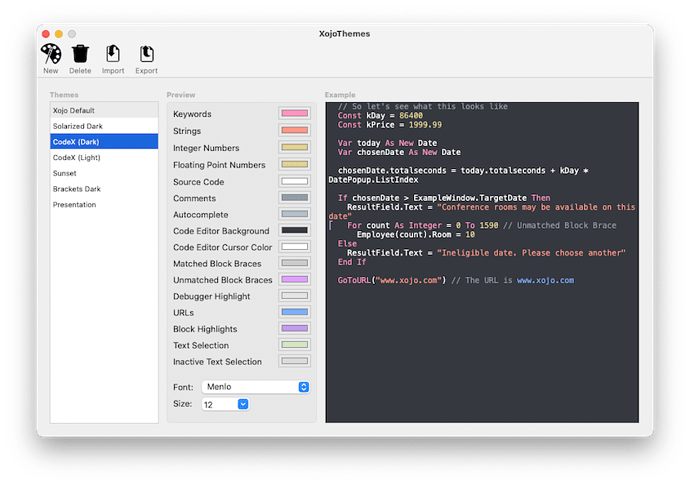Open the Autocomplete color swatch

tap(294, 214)
